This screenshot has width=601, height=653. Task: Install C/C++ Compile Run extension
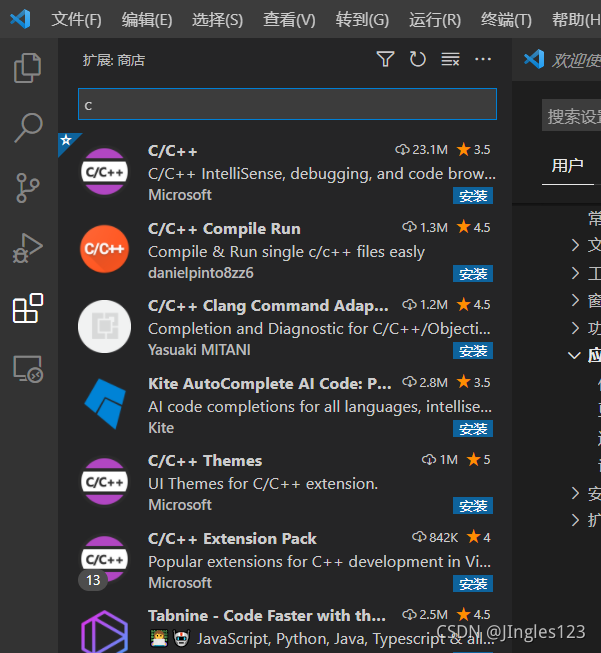point(473,274)
